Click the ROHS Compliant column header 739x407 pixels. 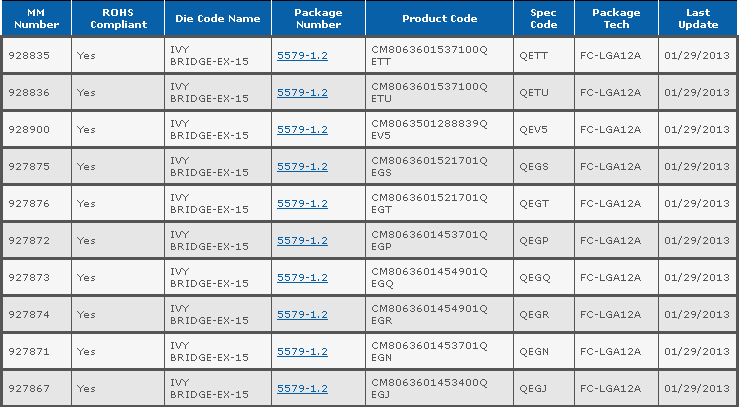(x=118, y=18)
